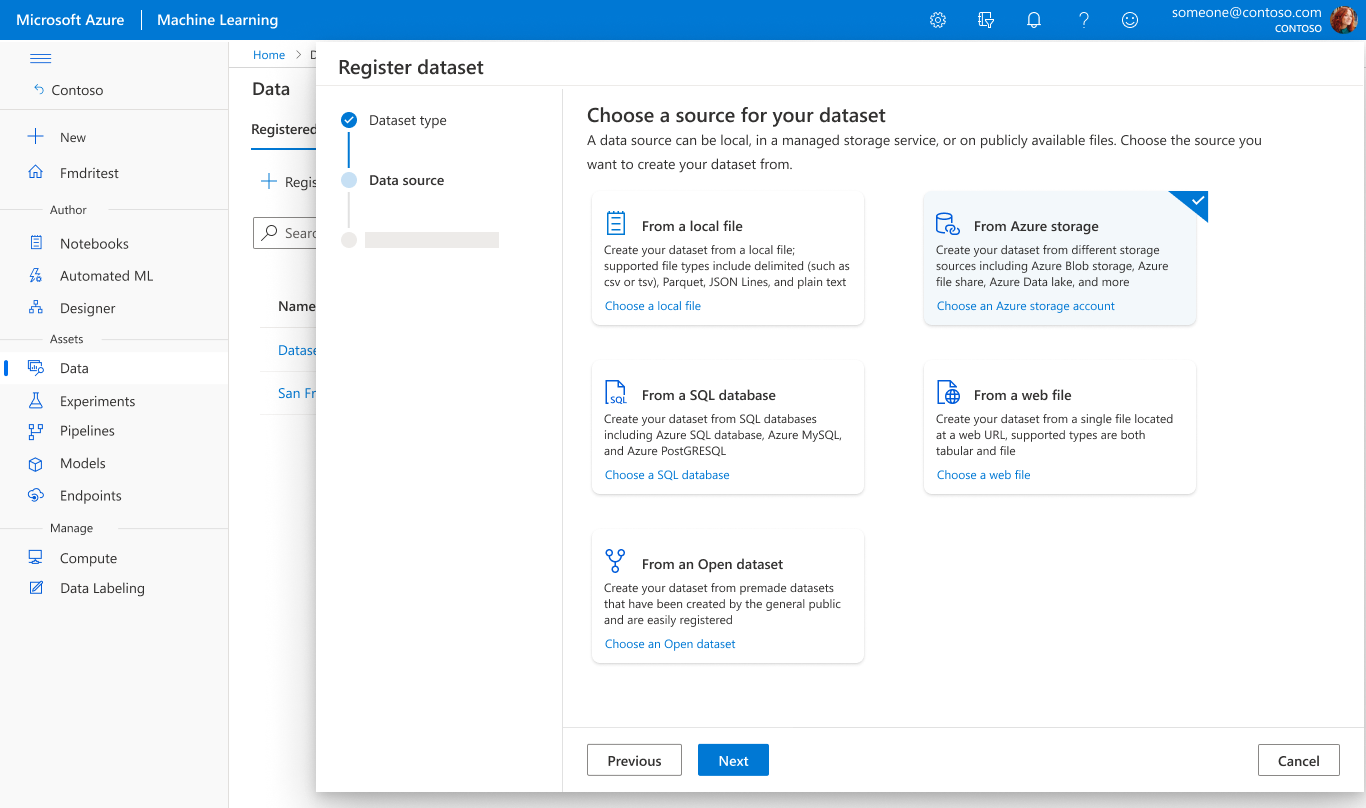Viewport: 1366px width, 808px height.
Task: Click the Designer icon
Action: point(36,308)
